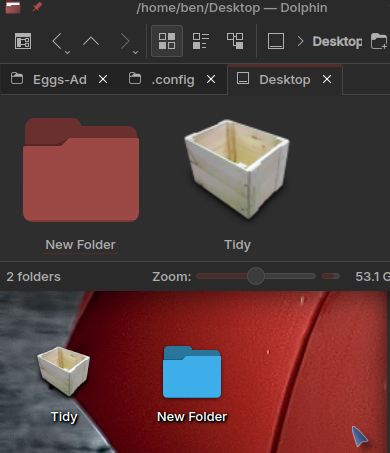390x453 pixels.
Task: Click Desktop in the location breadcrumb
Action: click(337, 42)
